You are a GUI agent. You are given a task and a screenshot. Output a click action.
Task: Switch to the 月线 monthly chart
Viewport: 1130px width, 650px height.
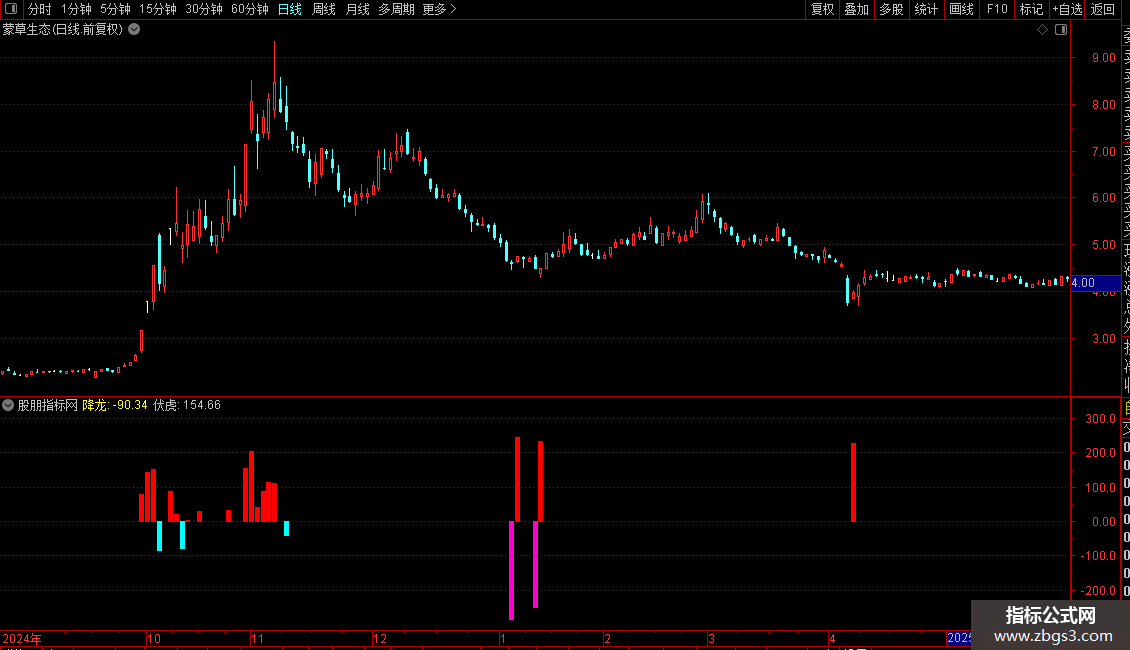pos(357,9)
